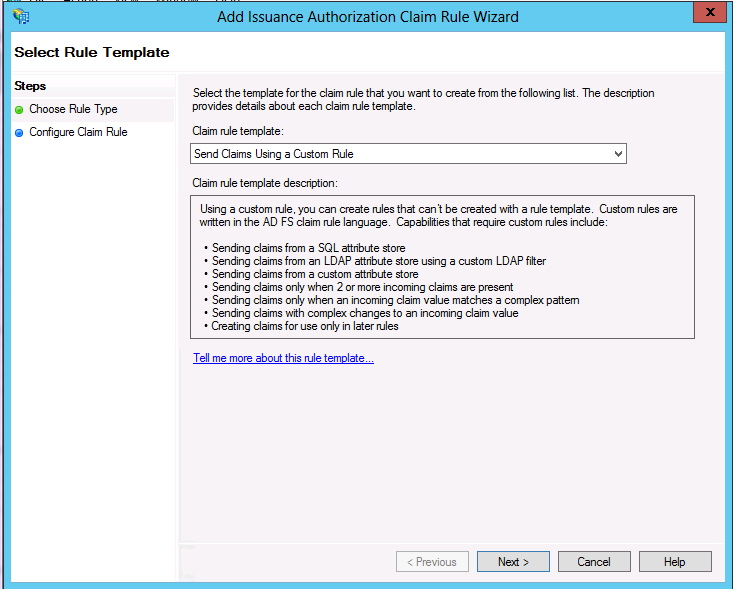Click the Claim rule template description label

point(265,183)
